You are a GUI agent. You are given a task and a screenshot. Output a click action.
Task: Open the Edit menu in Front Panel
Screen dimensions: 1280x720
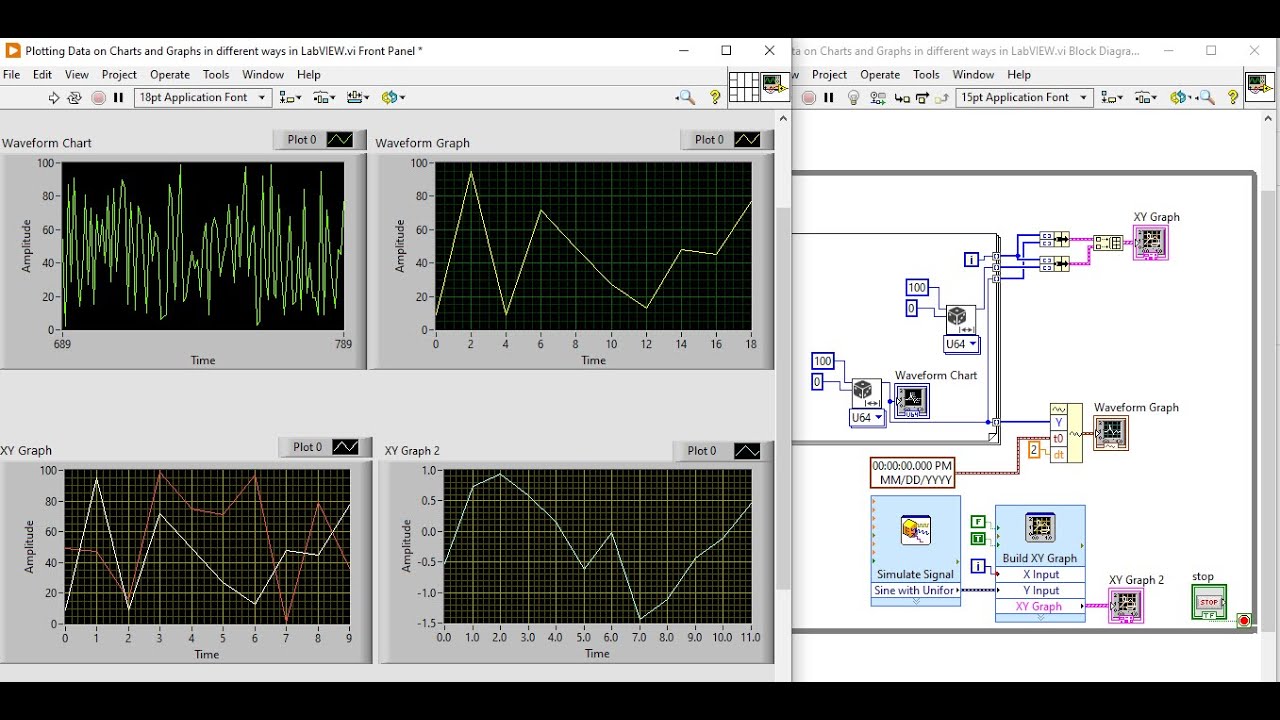coord(42,75)
